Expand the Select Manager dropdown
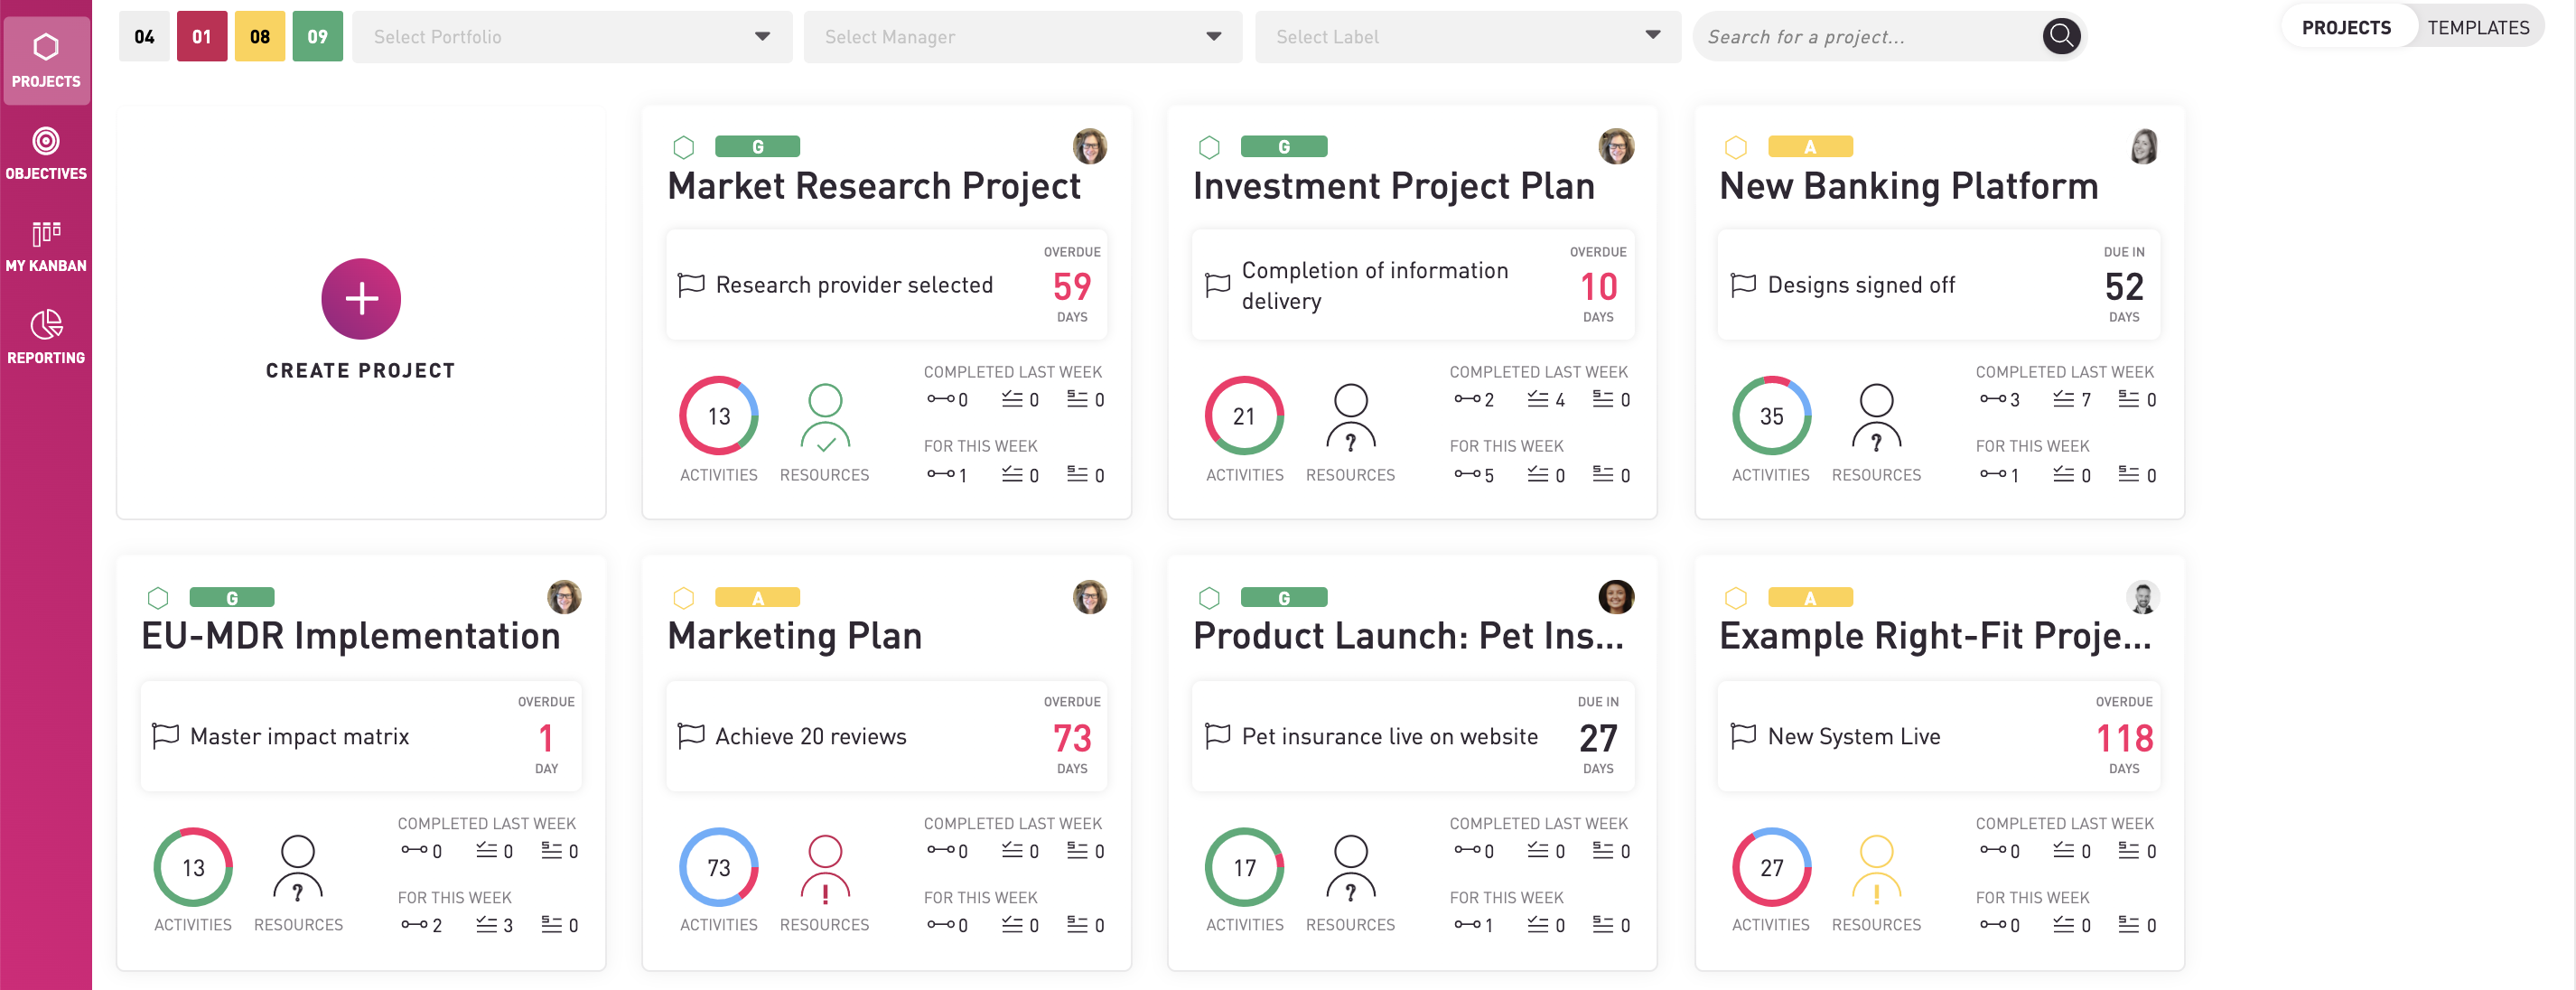Image resolution: width=2576 pixels, height=990 pixels. point(1022,37)
